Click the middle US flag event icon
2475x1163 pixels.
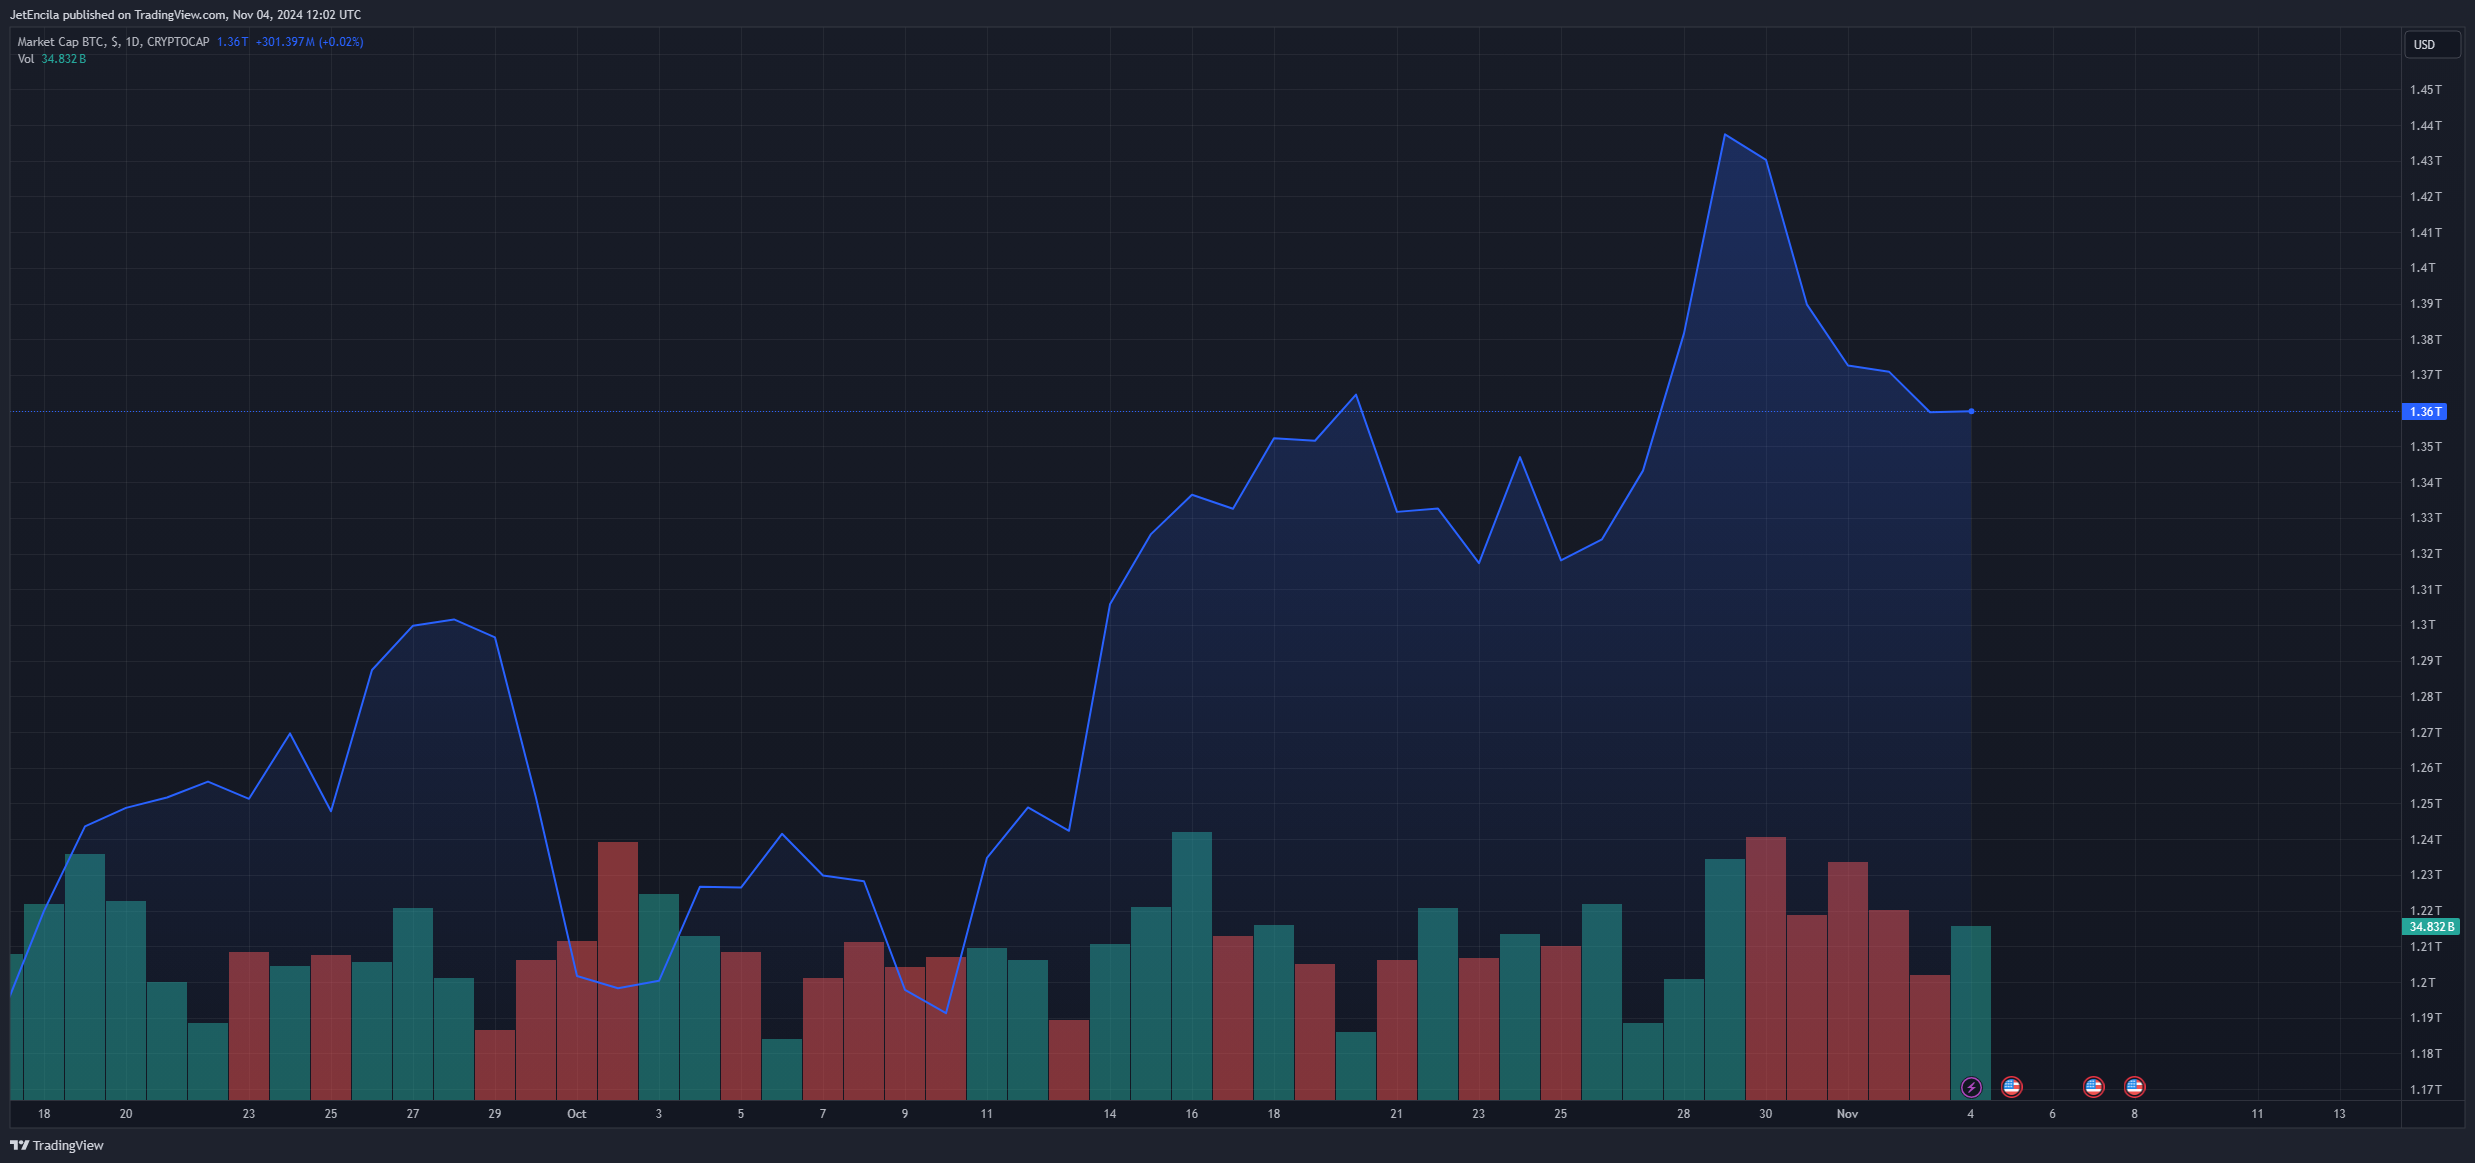pos(2093,1087)
